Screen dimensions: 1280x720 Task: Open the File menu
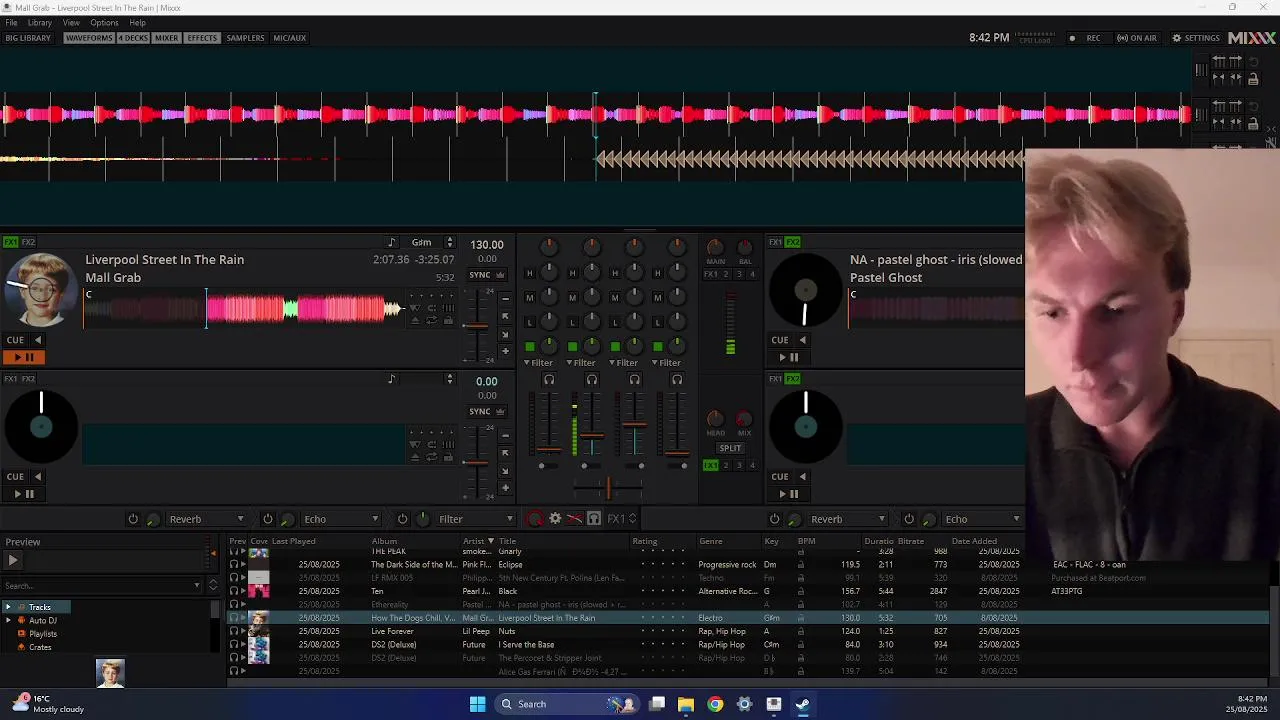[x=11, y=22]
